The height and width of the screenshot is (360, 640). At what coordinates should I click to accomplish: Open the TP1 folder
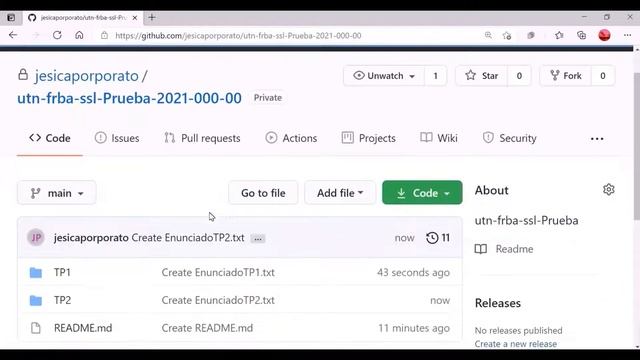point(62,272)
